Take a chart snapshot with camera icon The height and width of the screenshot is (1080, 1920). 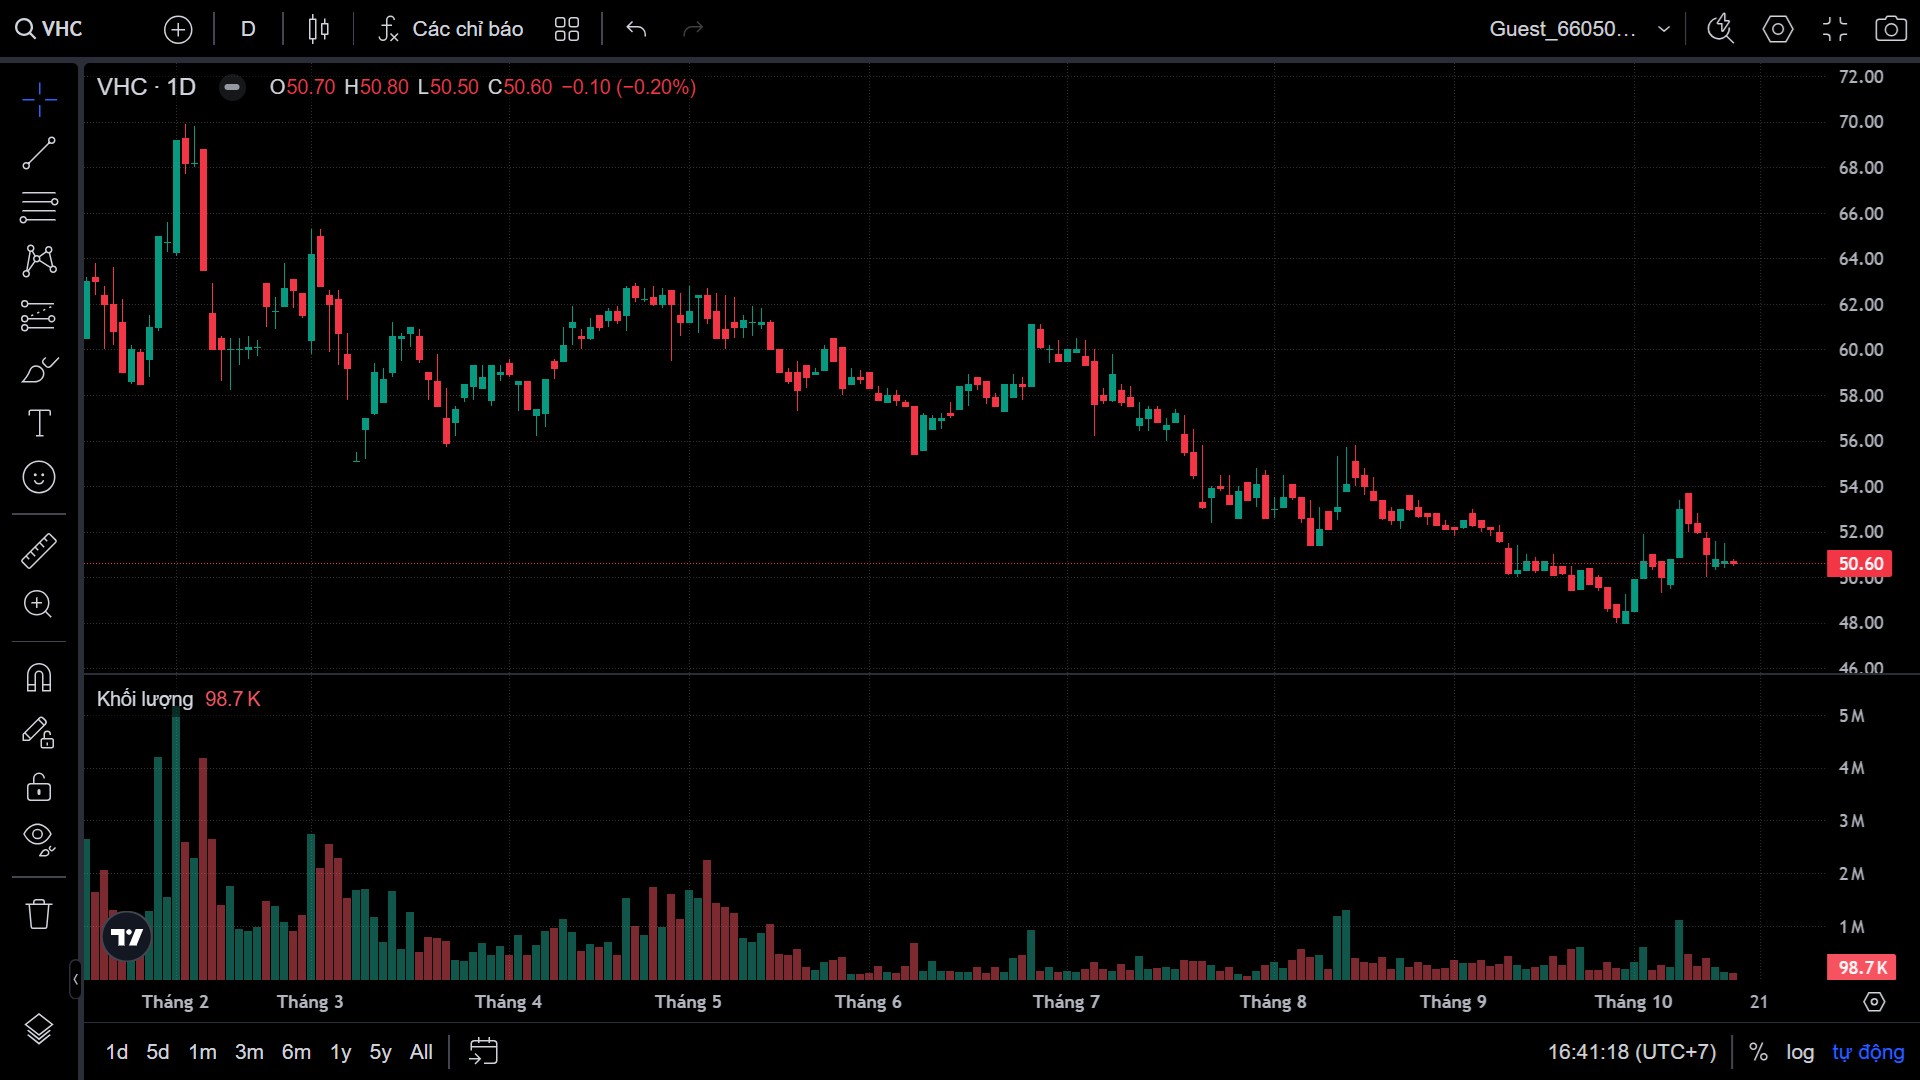pyautogui.click(x=1890, y=29)
